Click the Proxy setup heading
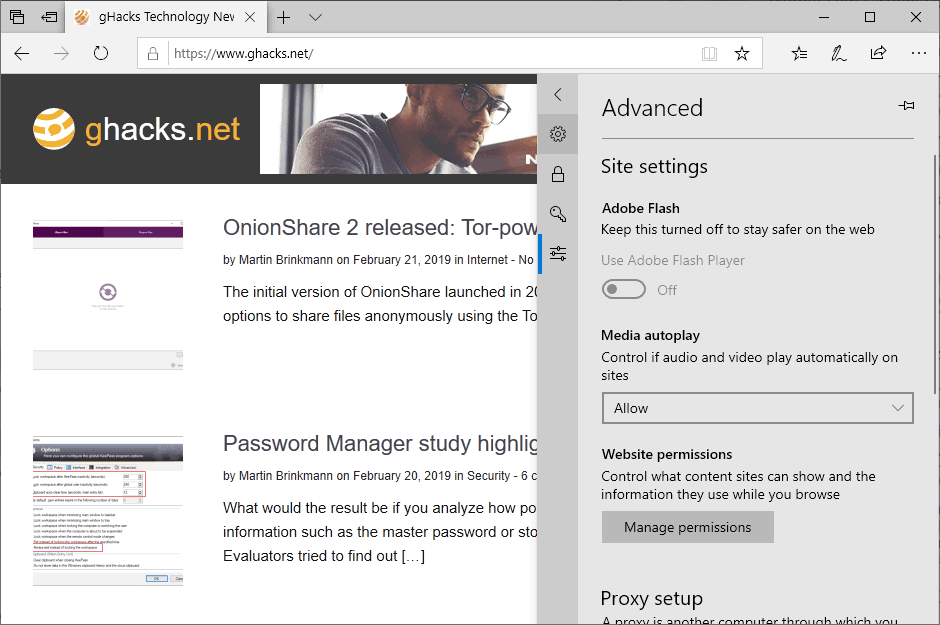 pyautogui.click(x=652, y=598)
